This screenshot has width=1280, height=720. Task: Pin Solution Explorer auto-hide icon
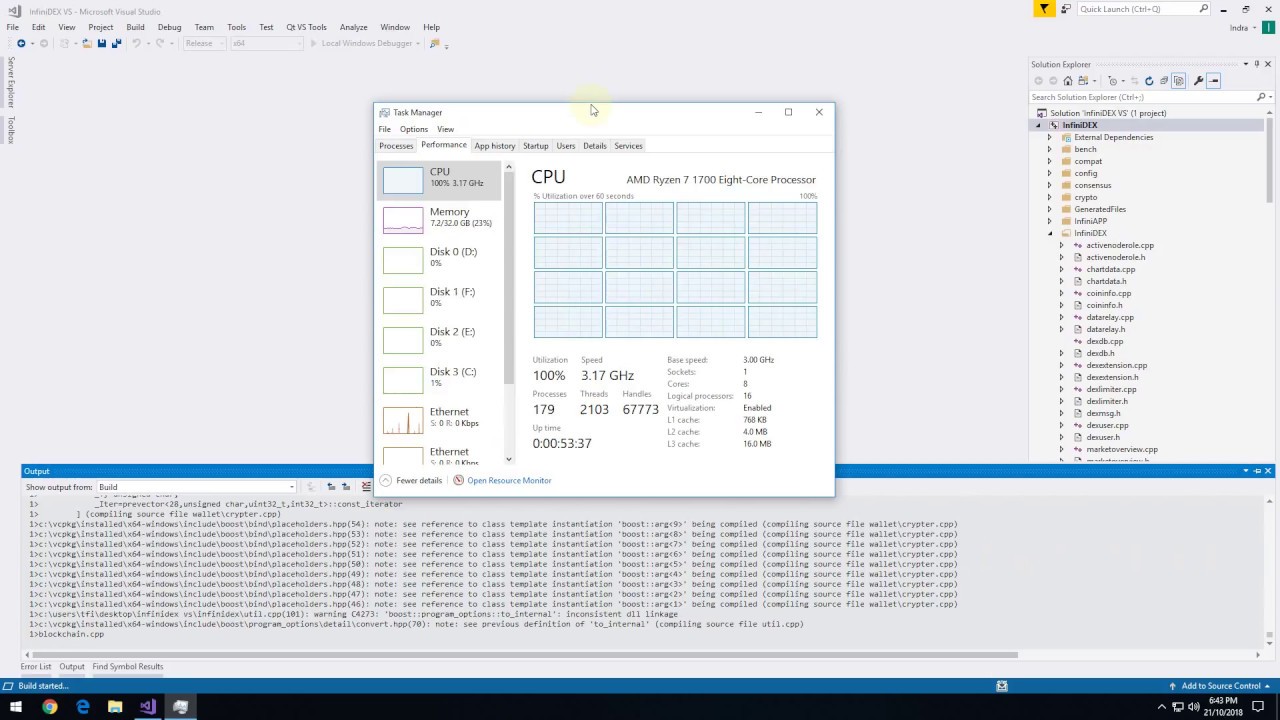pyautogui.click(x=1257, y=64)
